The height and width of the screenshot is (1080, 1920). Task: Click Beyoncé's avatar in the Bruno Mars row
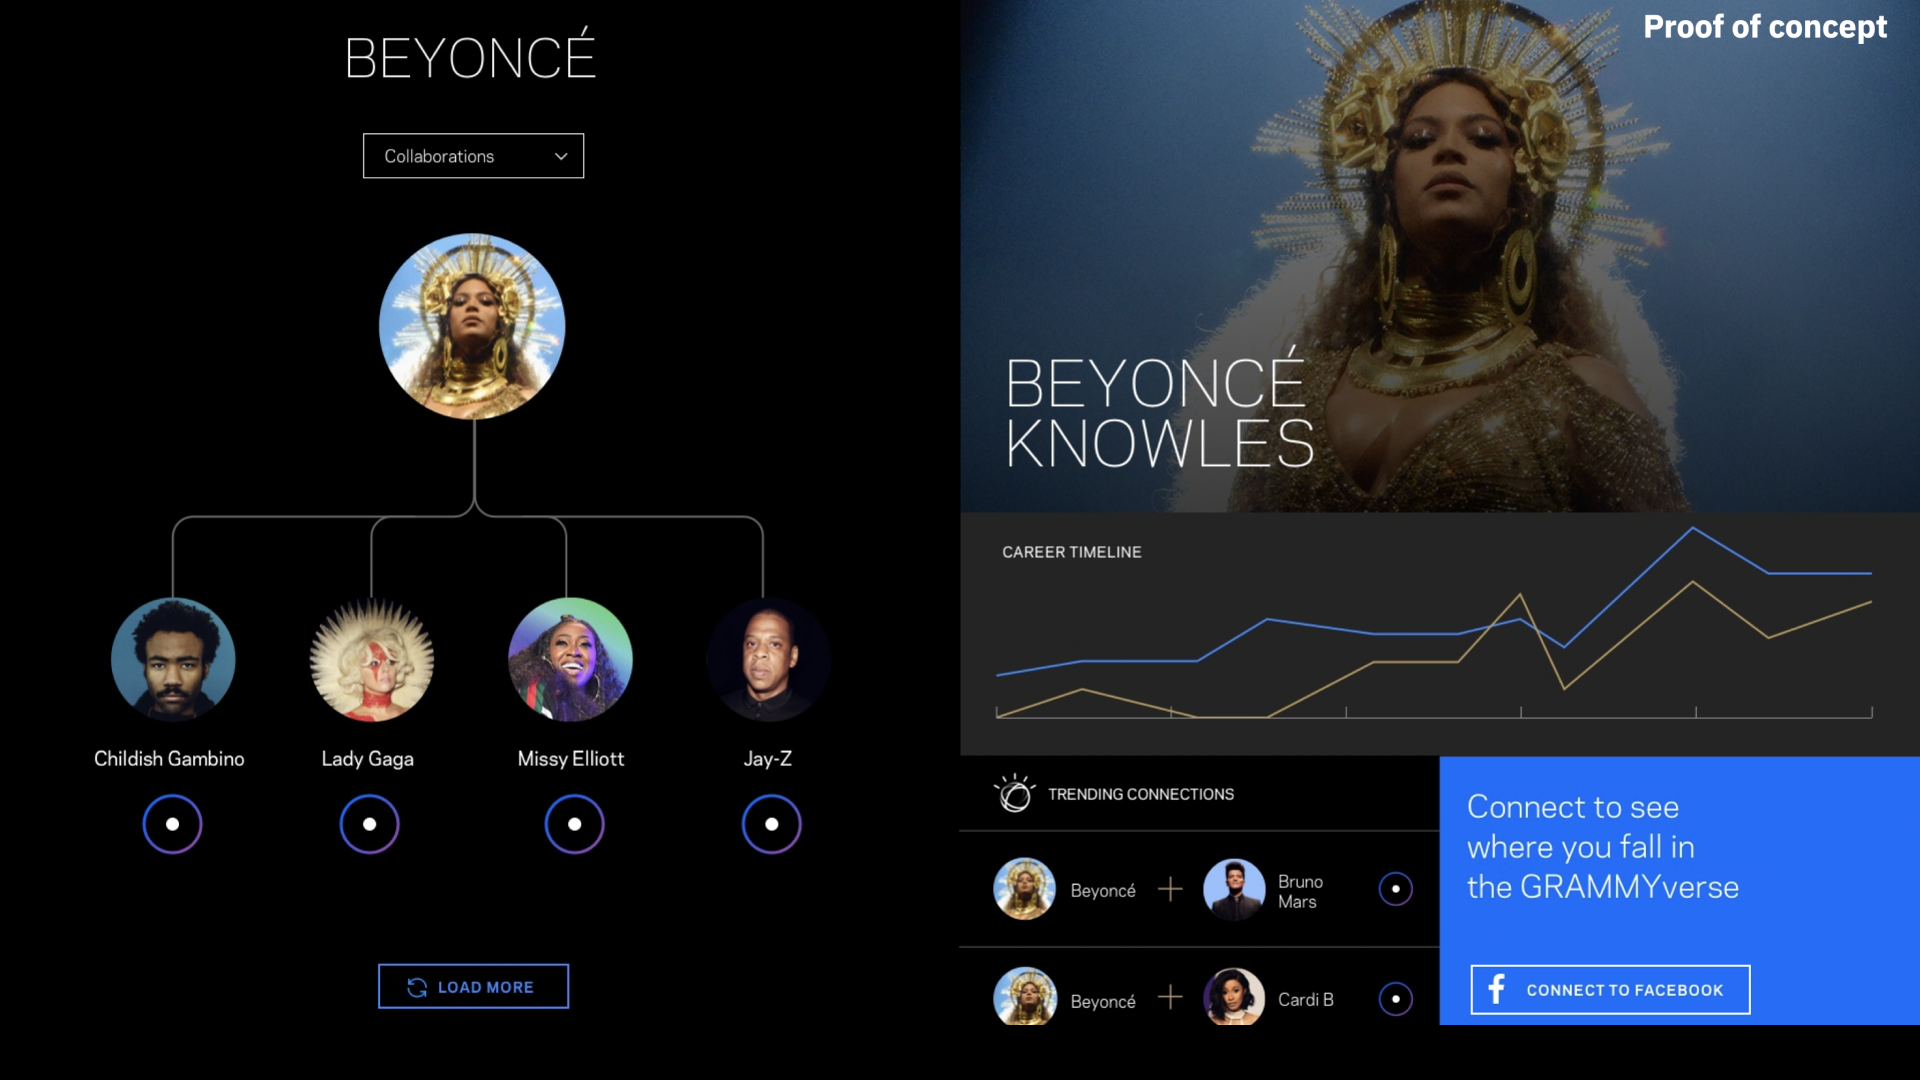click(1024, 889)
